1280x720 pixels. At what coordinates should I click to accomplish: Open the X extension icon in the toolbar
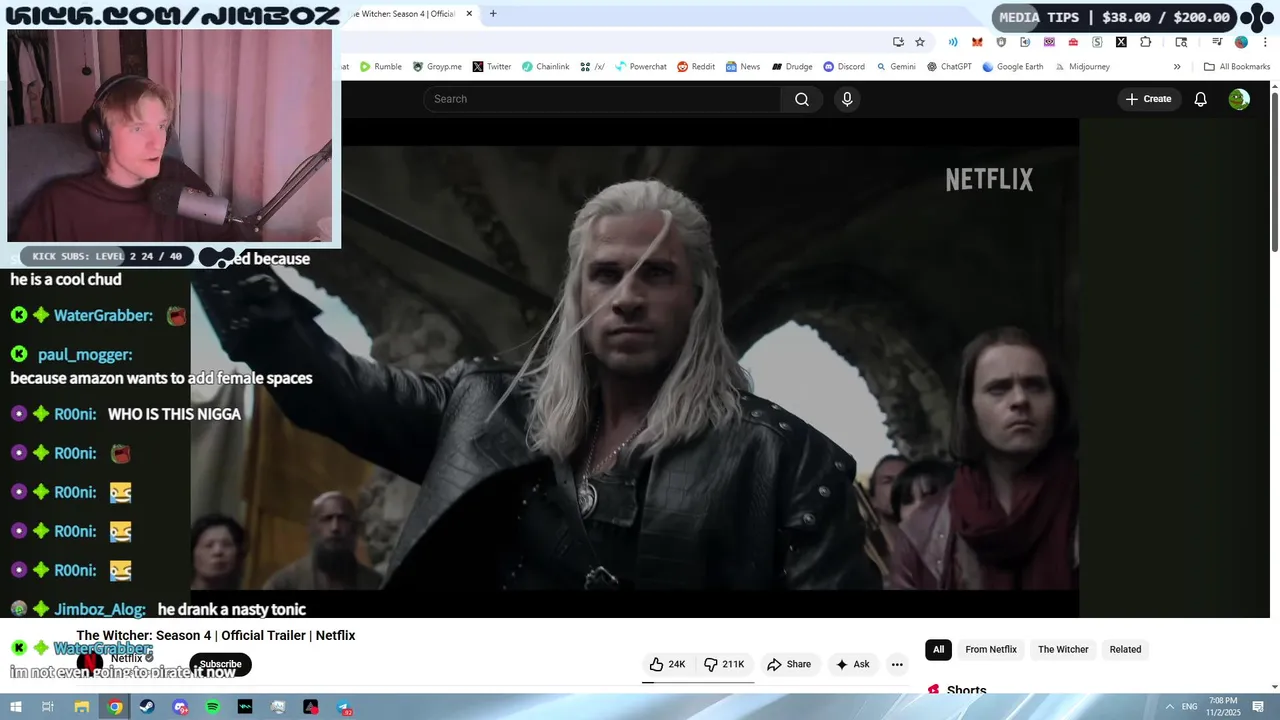(x=1121, y=42)
